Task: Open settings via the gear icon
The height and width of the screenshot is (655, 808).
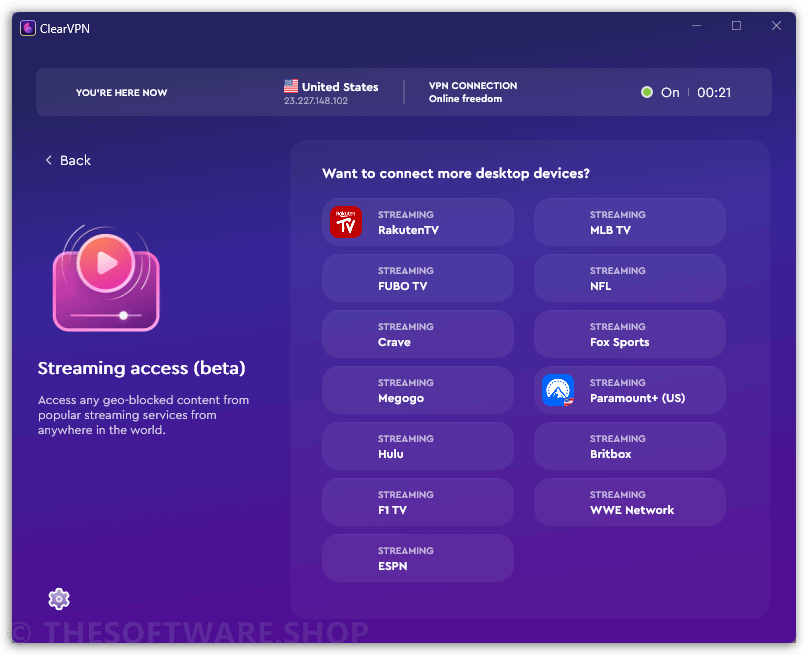Action: (59, 599)
